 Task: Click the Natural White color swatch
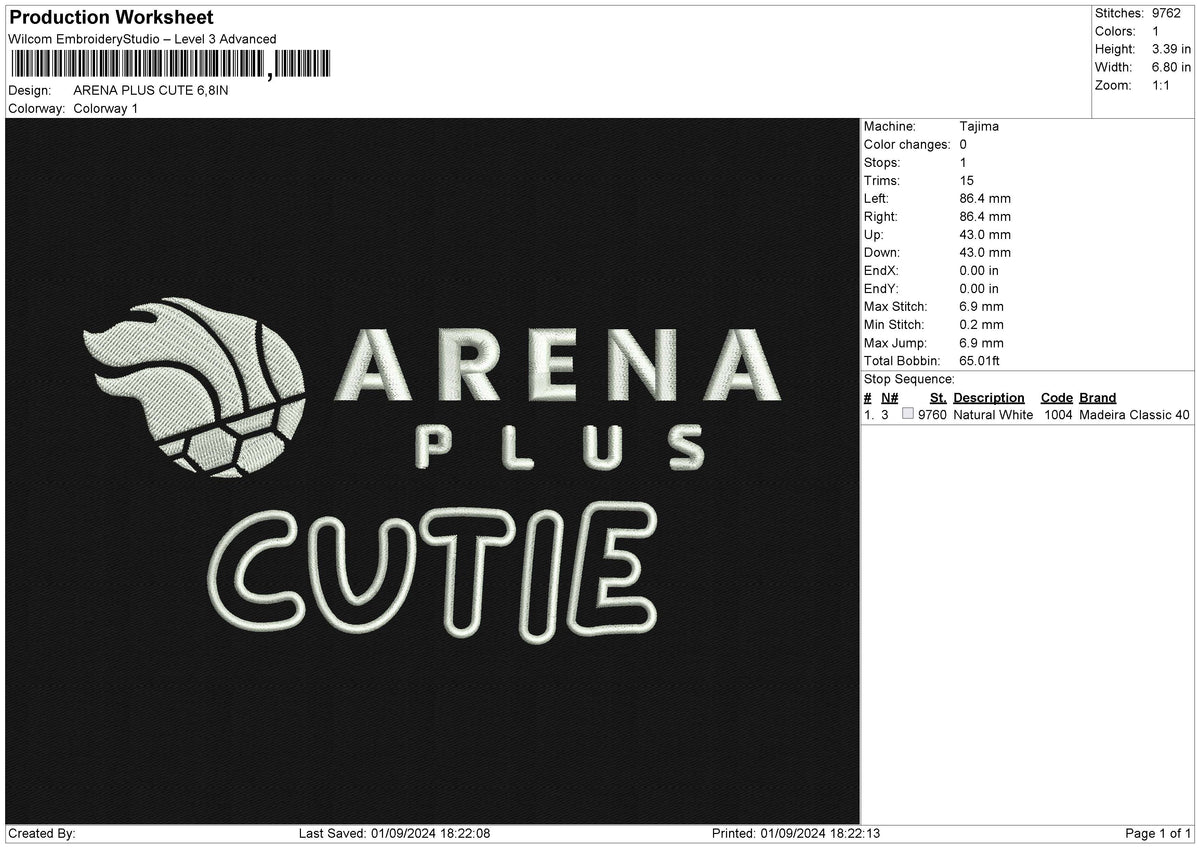coord(908,415)
